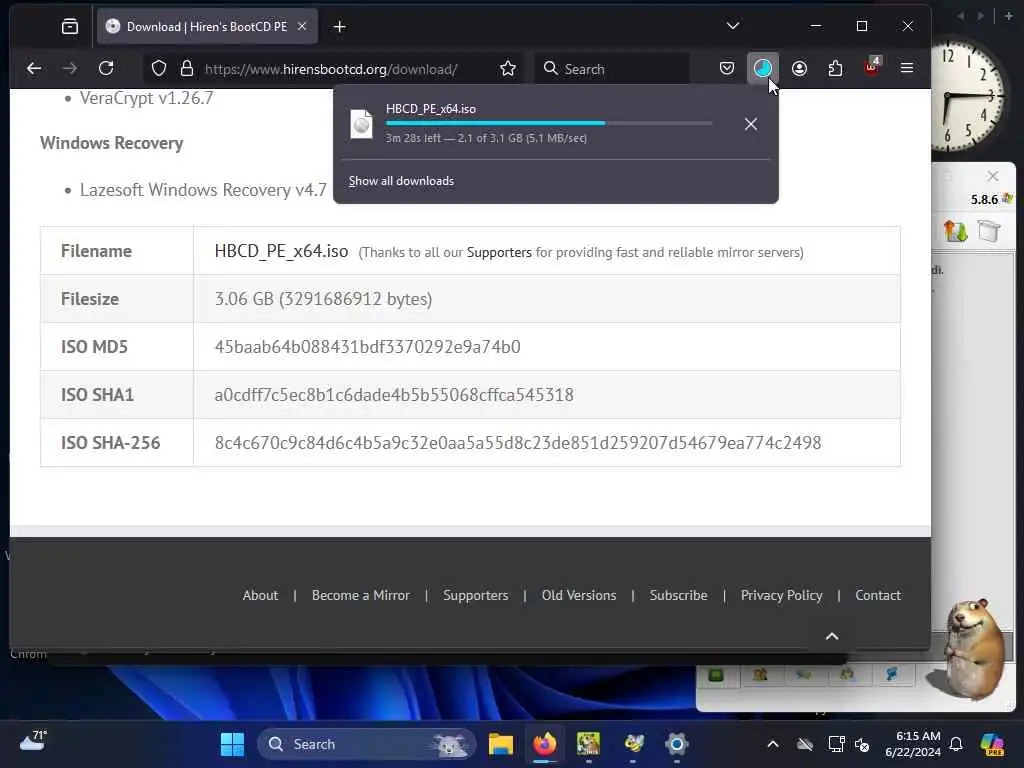
Task: Open the tracking protection shield icon
Action: pos(159,69)
